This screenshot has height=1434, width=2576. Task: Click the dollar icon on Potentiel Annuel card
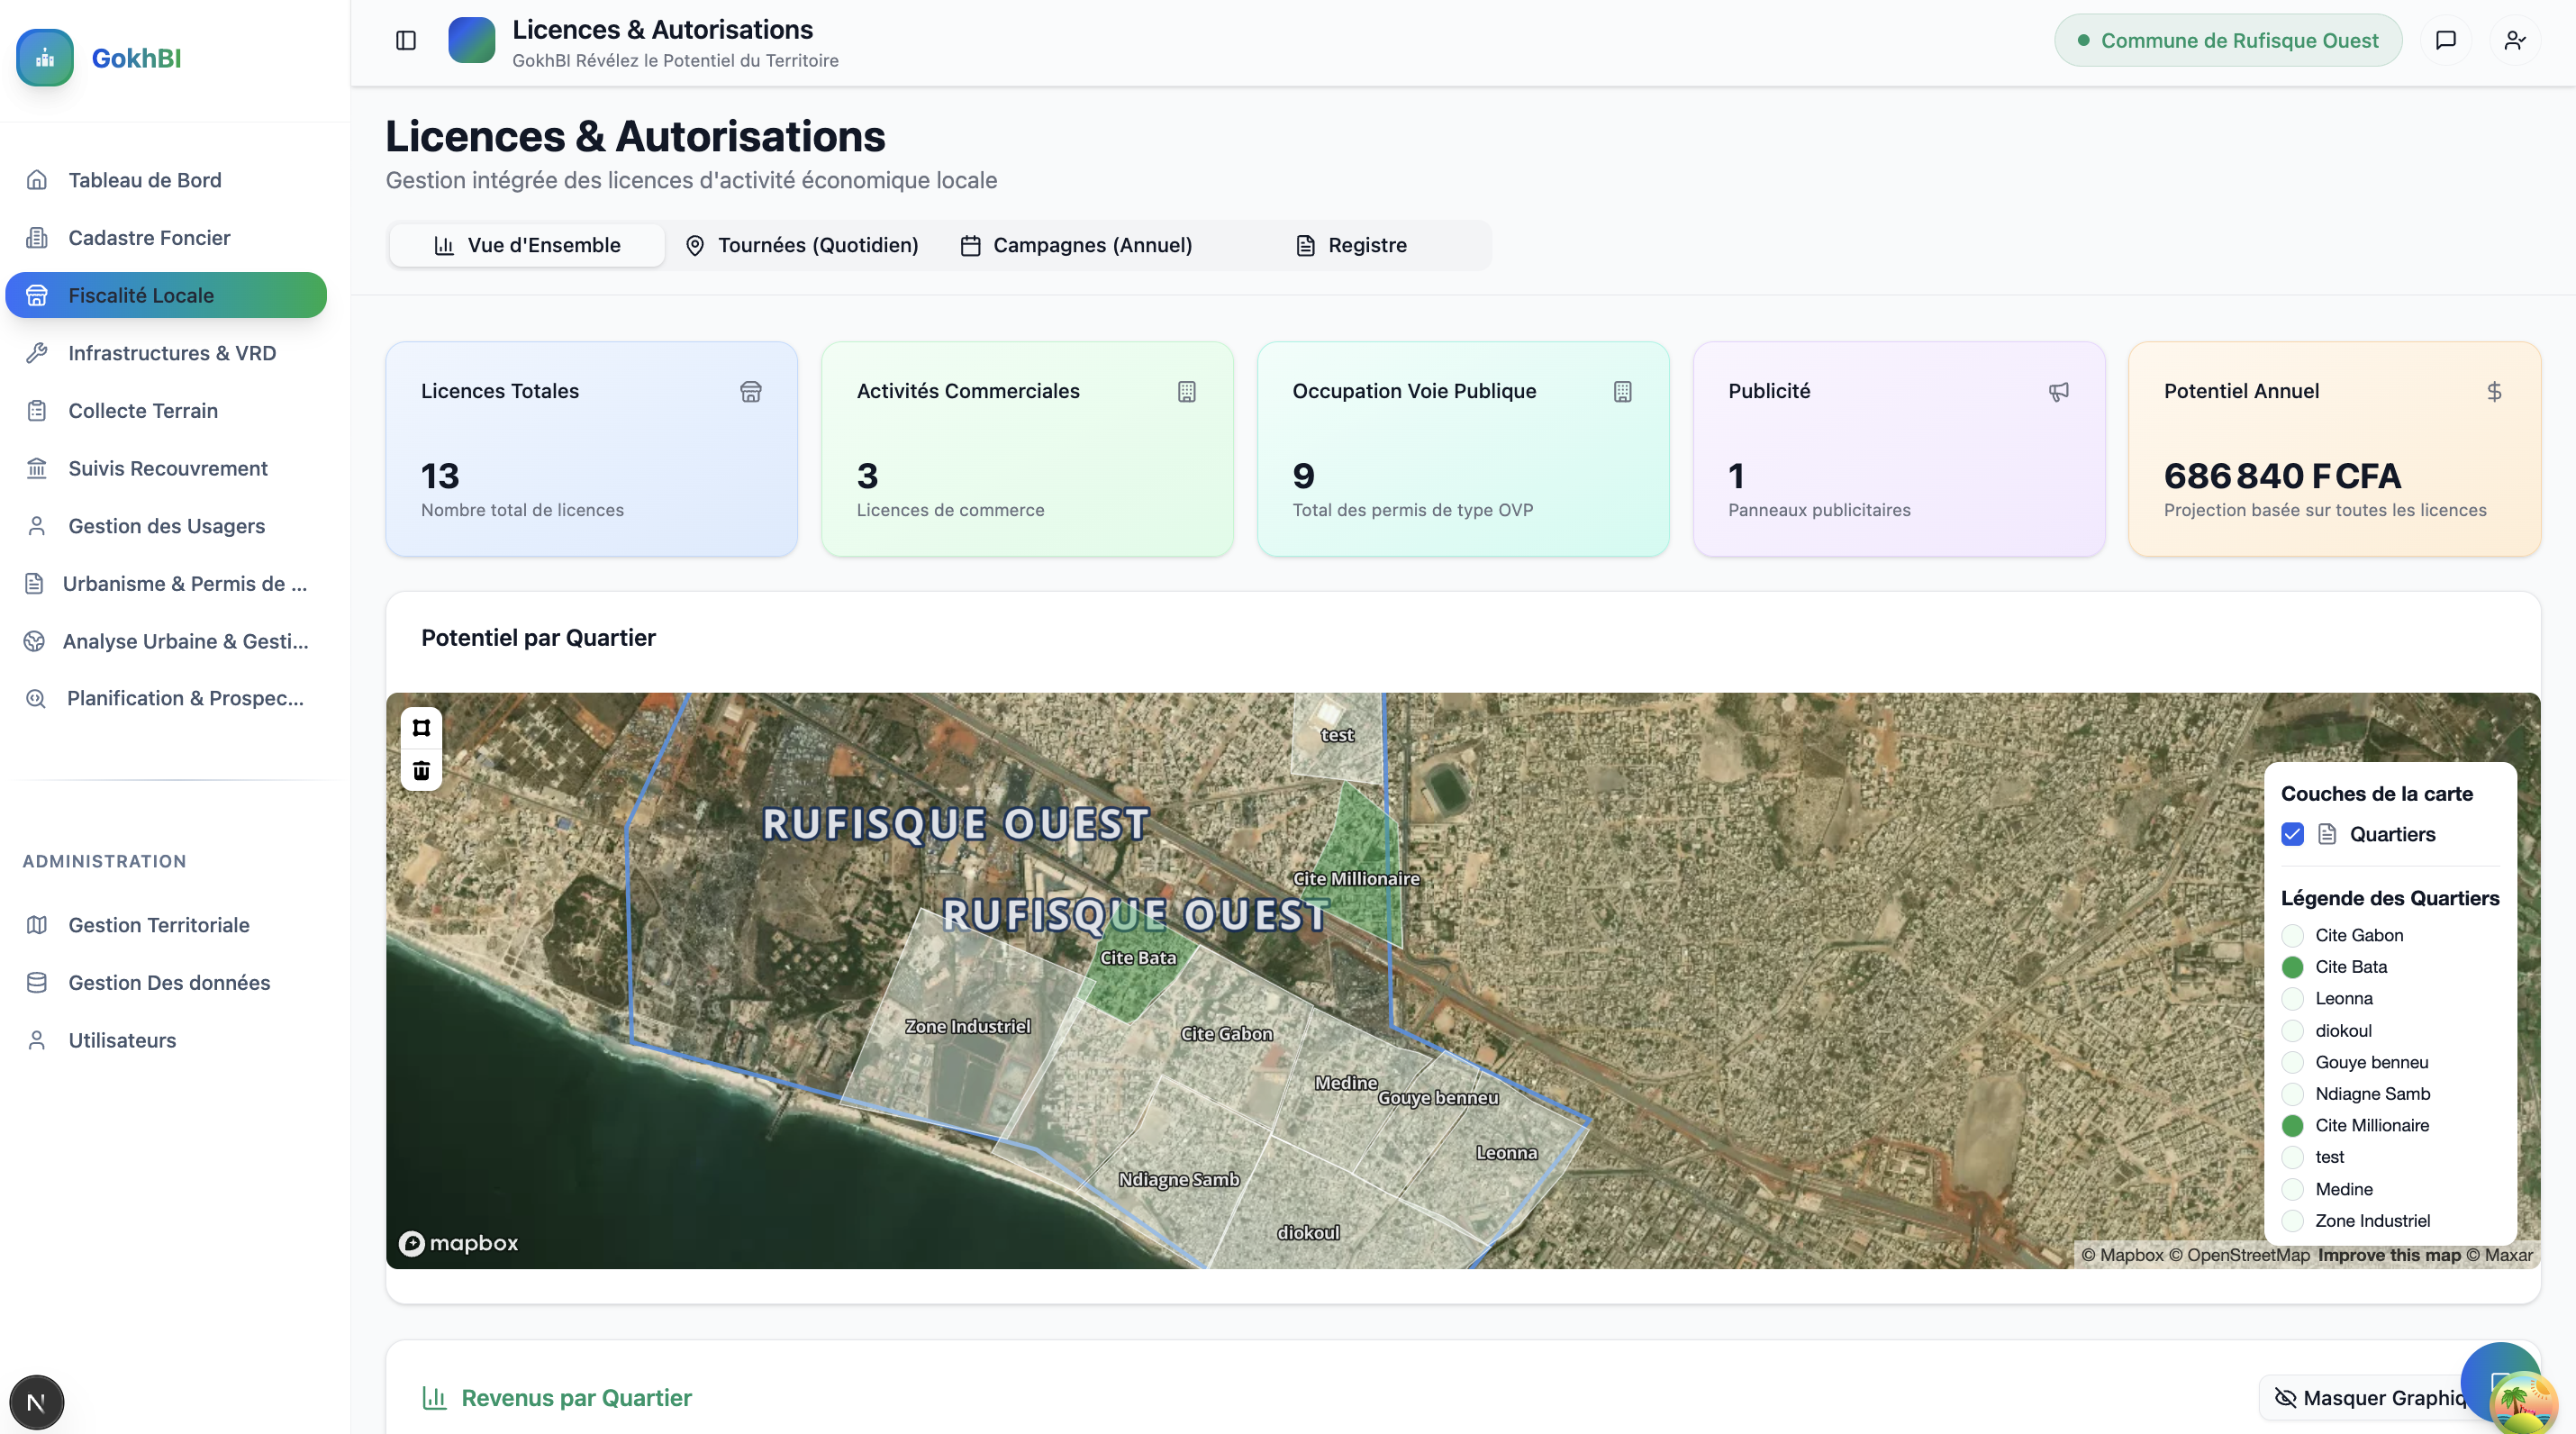[2494, 392]
